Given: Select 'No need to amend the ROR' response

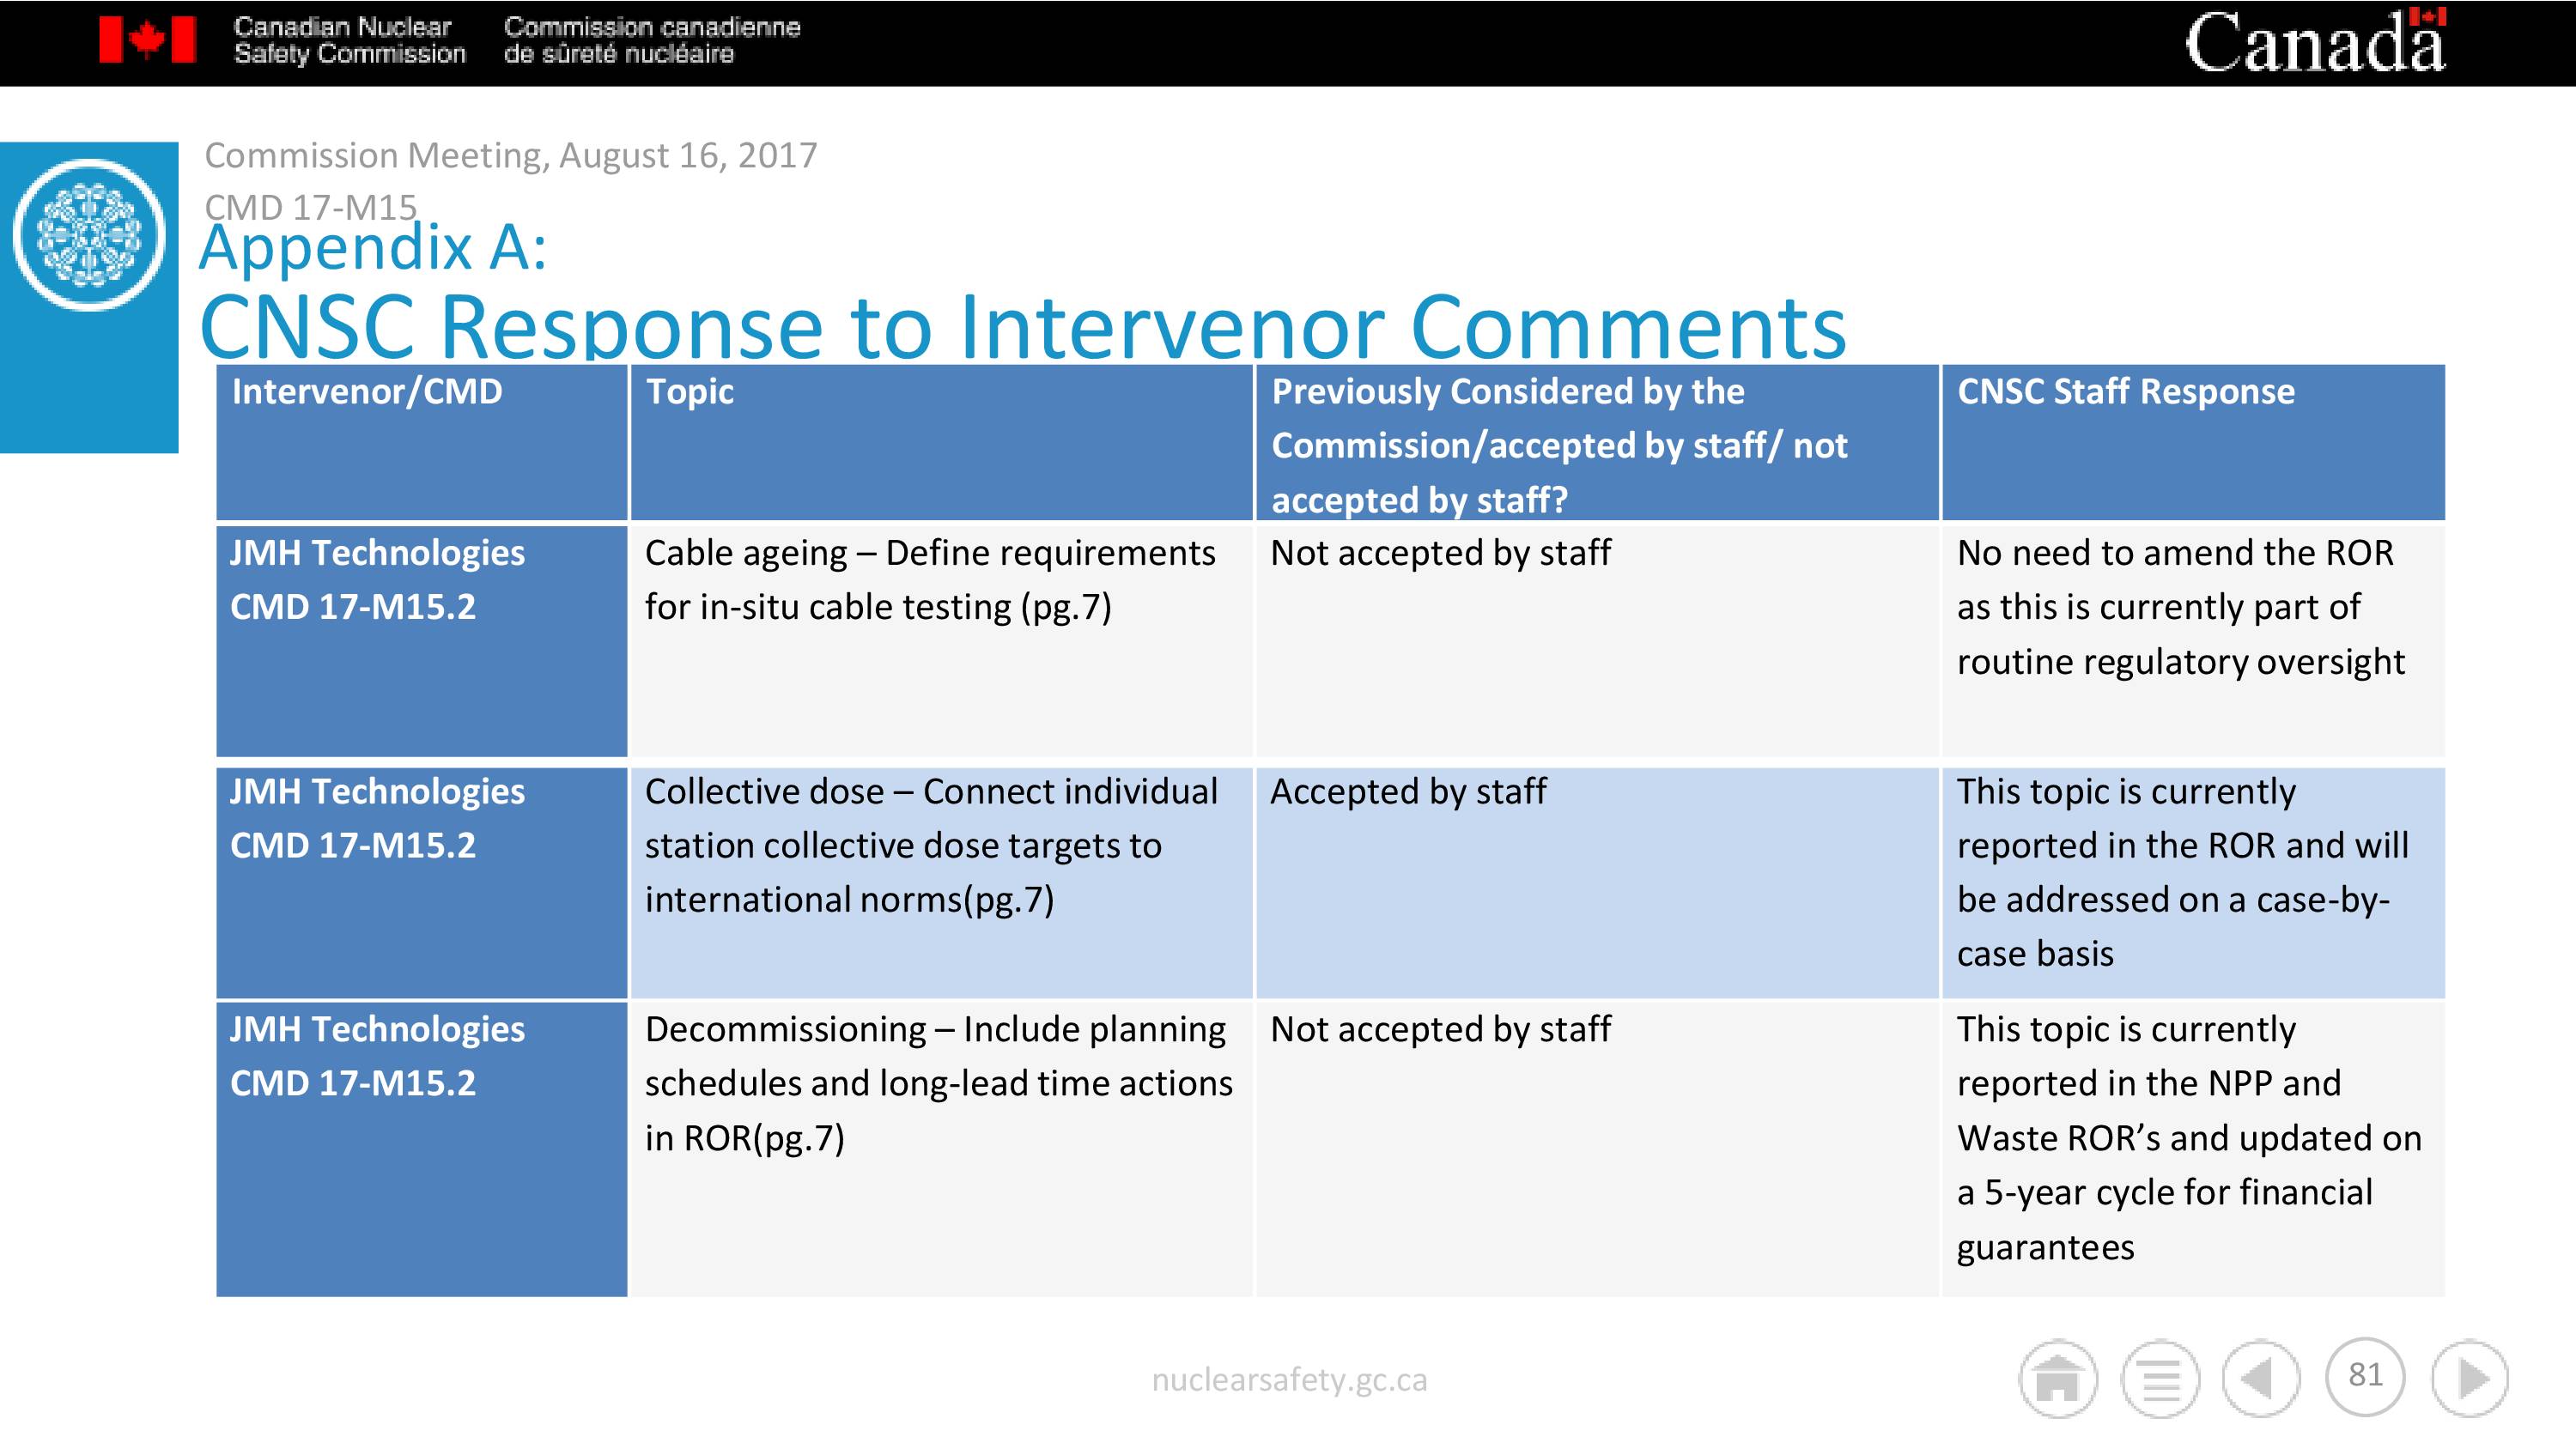Looking at the screenshot, I should [2193, 640].
